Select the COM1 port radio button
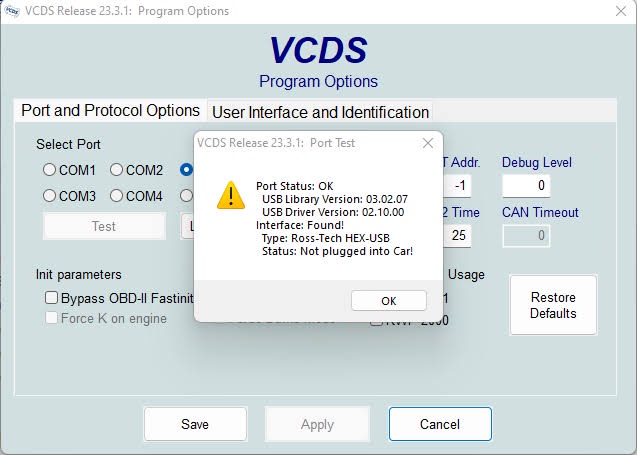Screen dimensions: 637x455 pos(50,170)
